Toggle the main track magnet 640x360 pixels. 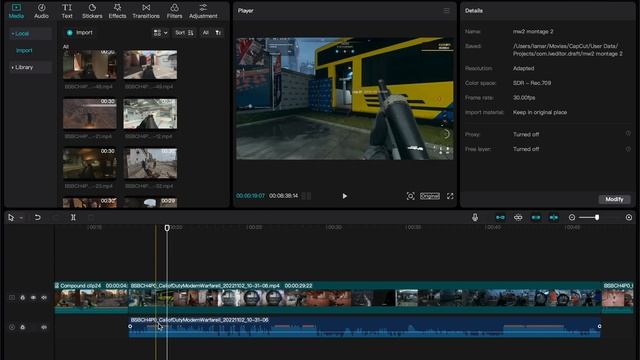coord(500,218)
